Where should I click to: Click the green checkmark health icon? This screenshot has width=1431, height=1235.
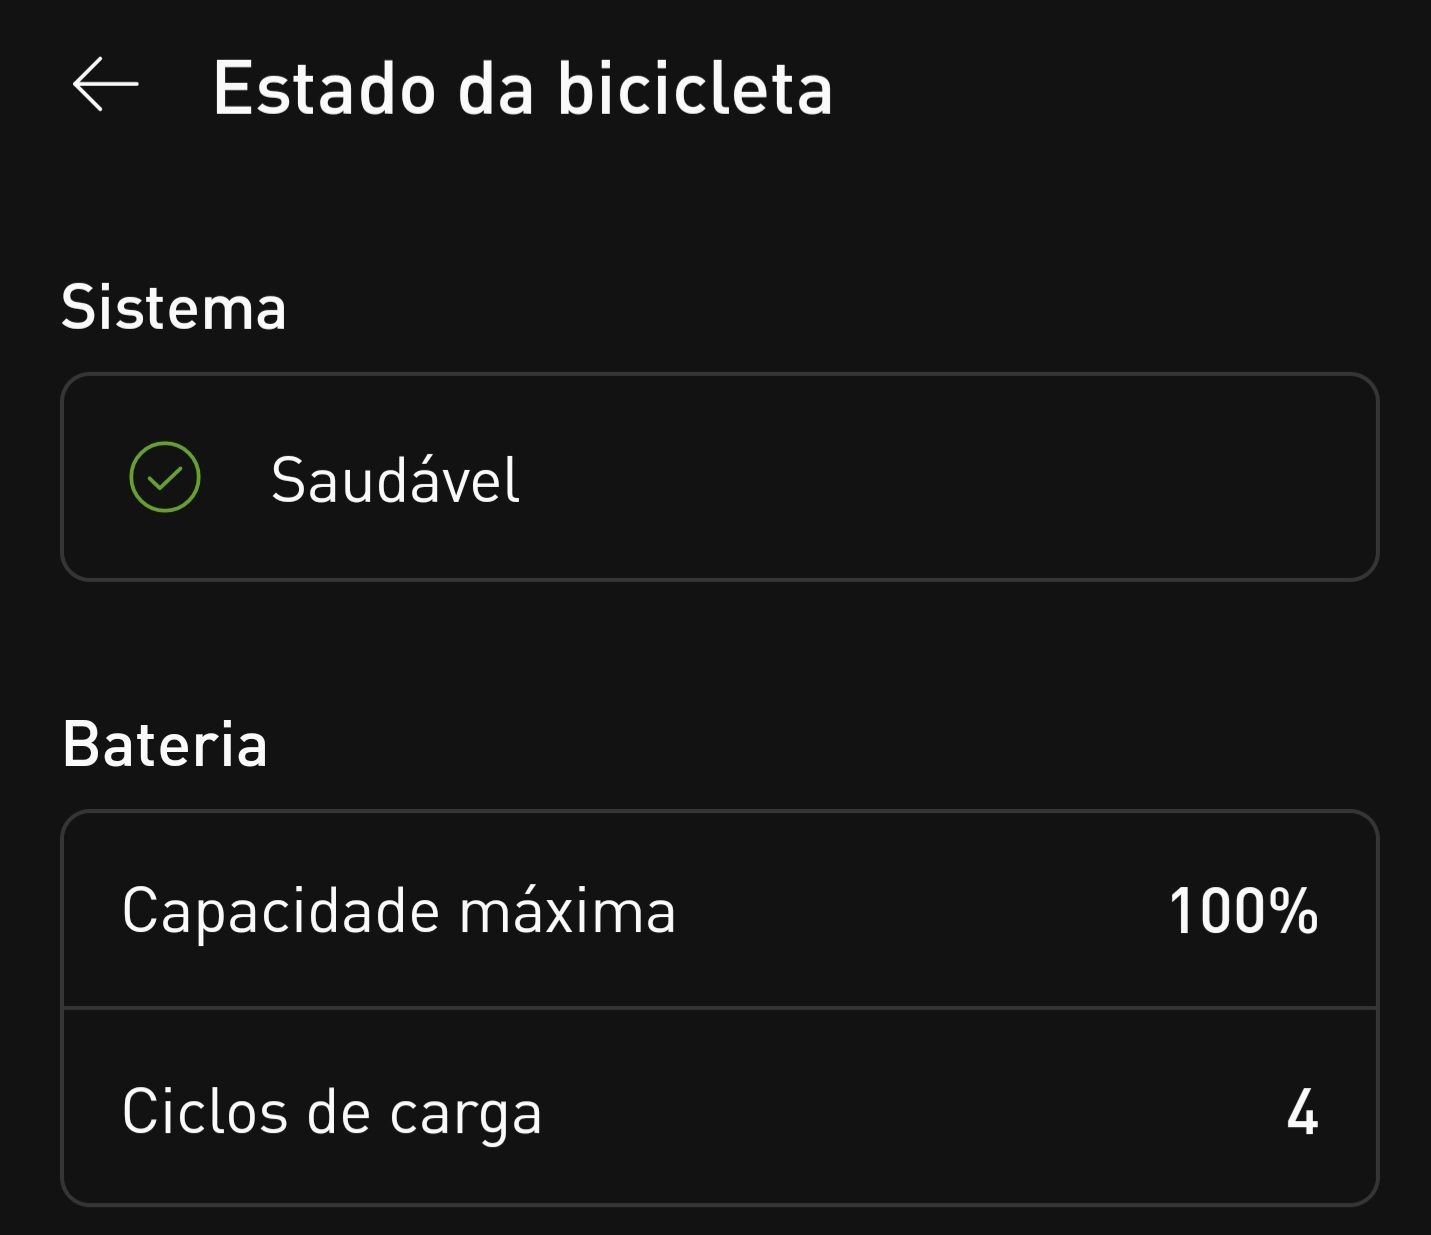tap(165, 477)
